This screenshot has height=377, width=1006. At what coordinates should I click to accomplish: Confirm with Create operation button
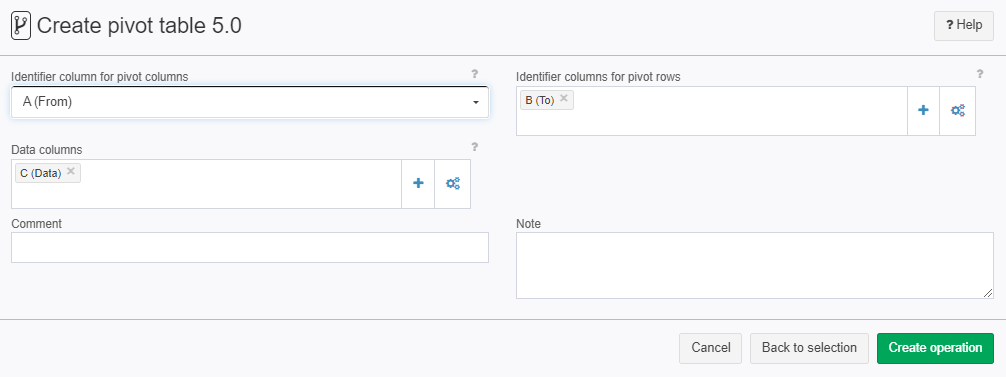(x=935, y=348)
